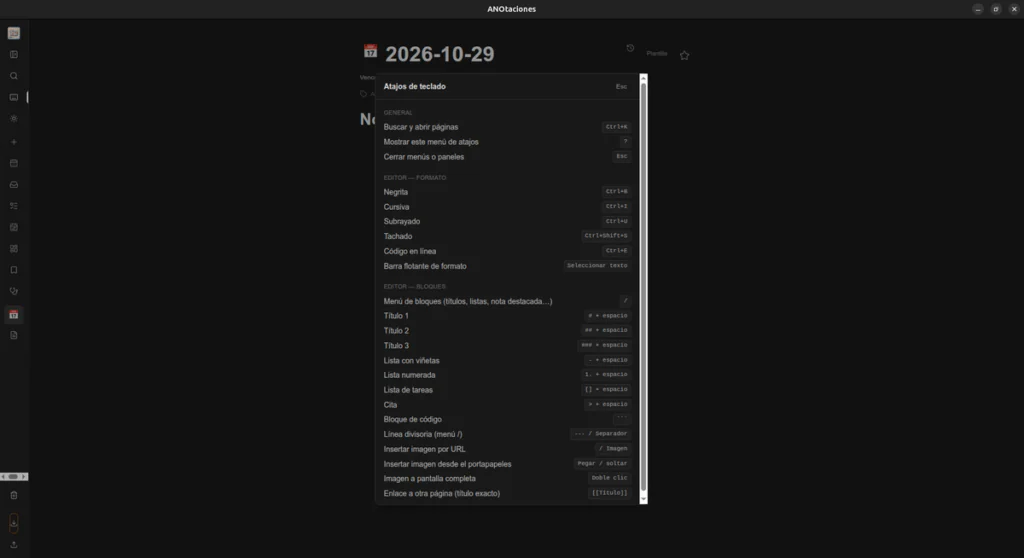Click the 'Lista con viñetas' label
The width and height of the screenshot is (1024, 558).
click(x=411, y=361)
